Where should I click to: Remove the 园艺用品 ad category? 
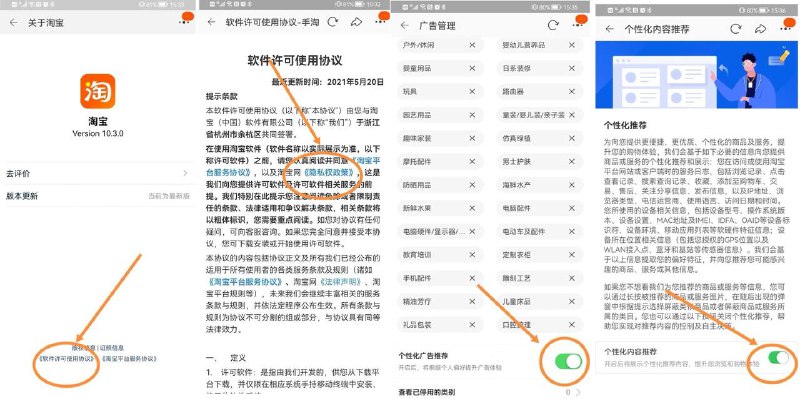click(472, 115)
